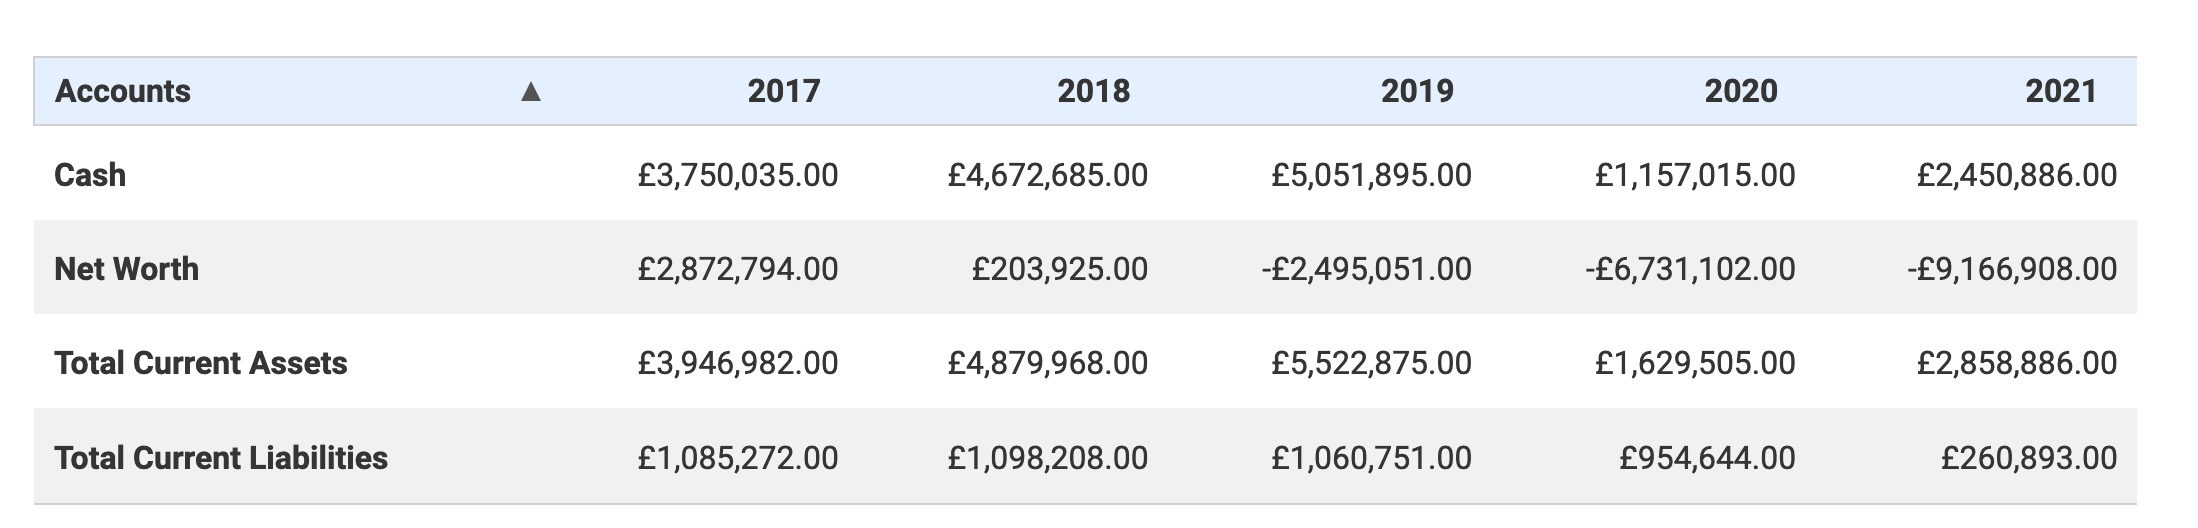Click the Accounts sort arrow icon

[x=531, y=92]
